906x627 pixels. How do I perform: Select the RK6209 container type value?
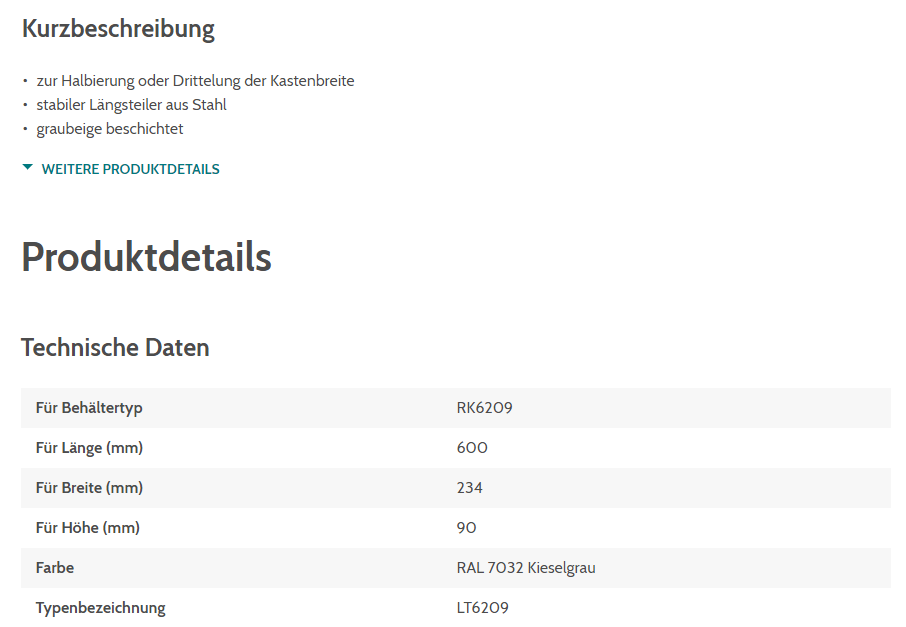click(x=485, y=408)
